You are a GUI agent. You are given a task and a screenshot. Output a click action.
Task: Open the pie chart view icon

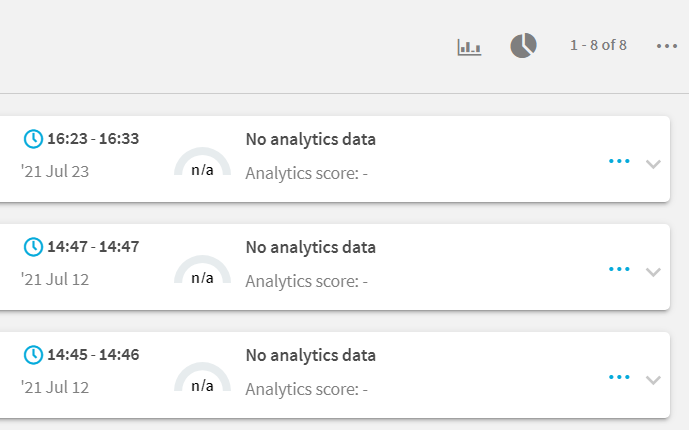point(523,45)
